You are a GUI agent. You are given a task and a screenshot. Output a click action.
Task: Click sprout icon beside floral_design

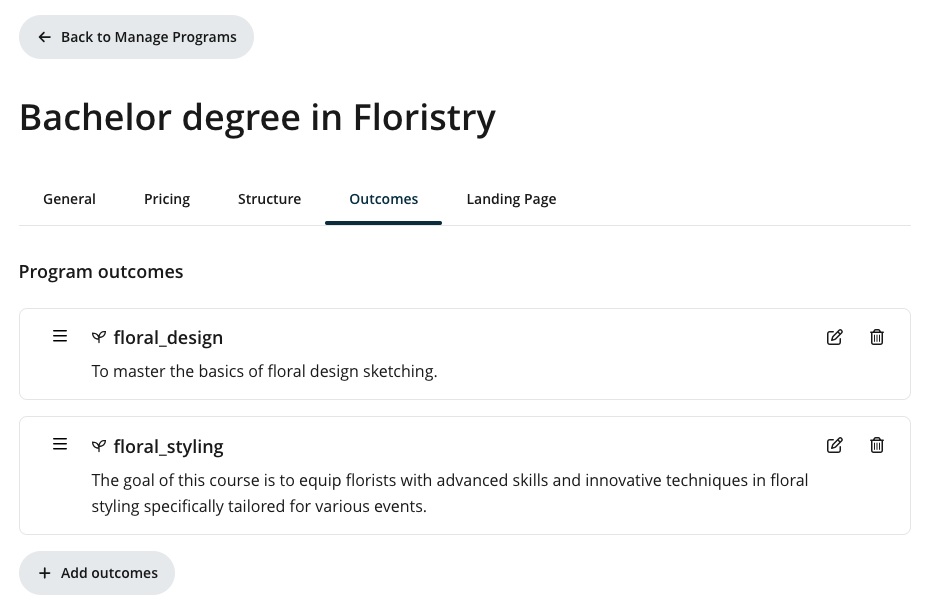(99, 337)
